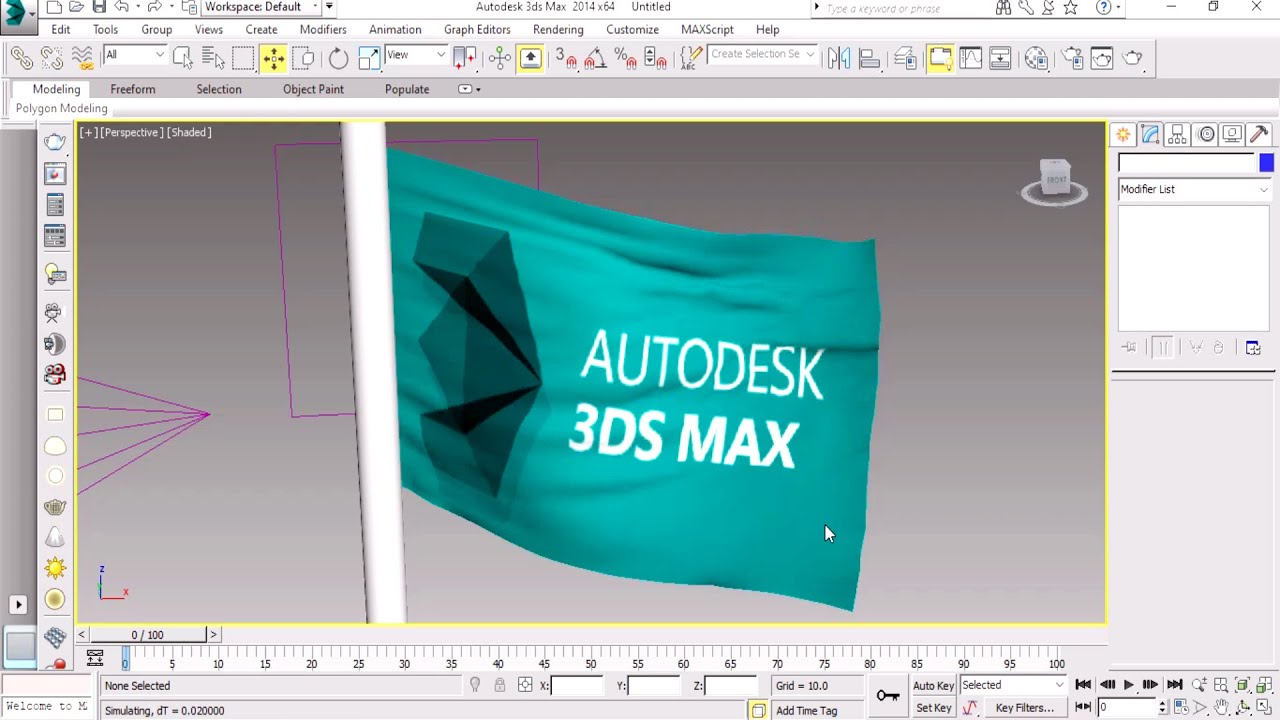Image resolution: width=1280 pixels, height=720 pixels.
Task: Toggle Keyboard Shortcut Override
Action: click(530, 58)
